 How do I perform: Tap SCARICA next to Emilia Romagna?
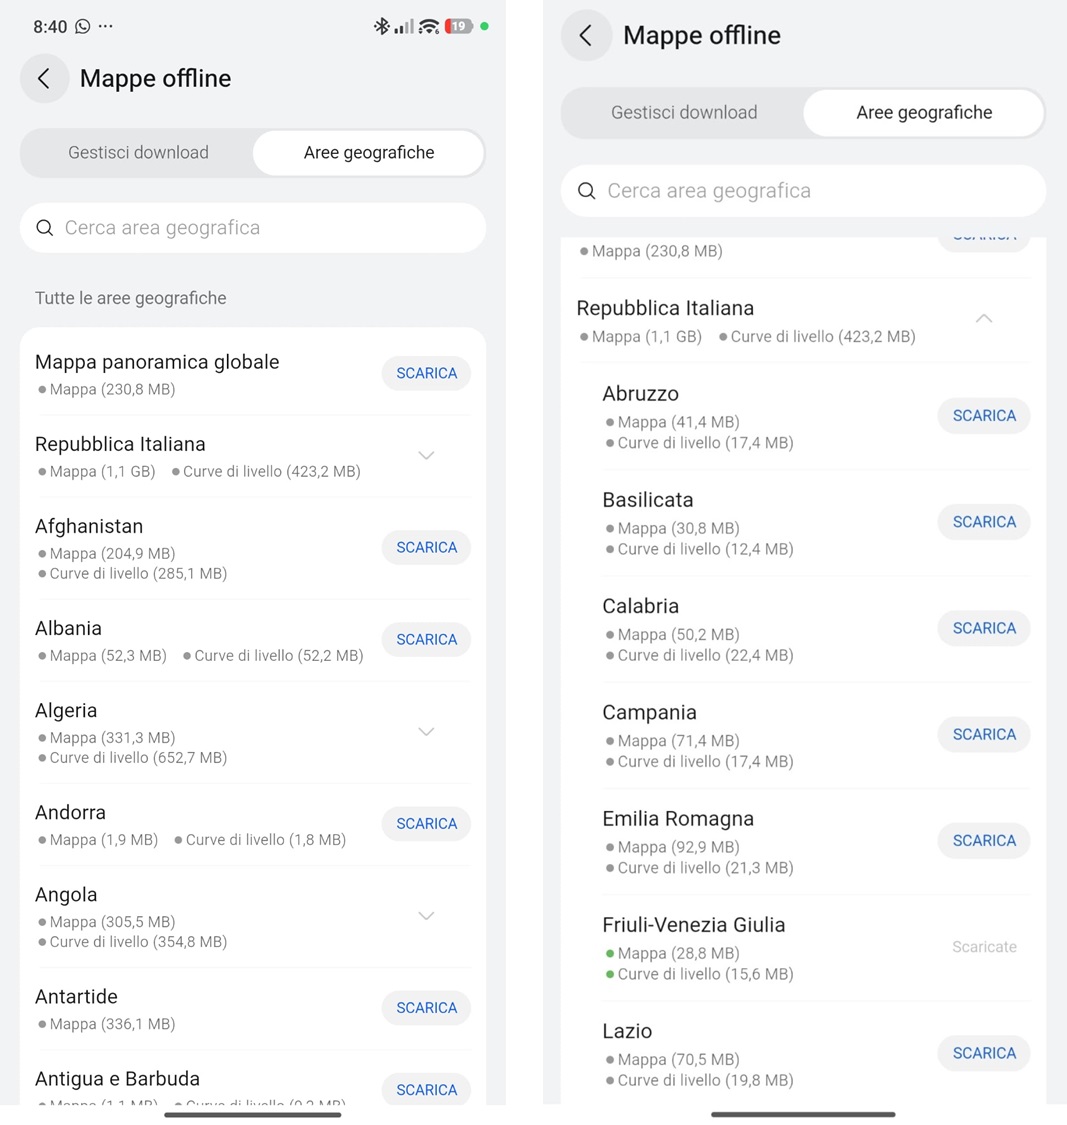click(x=984, y=841)
